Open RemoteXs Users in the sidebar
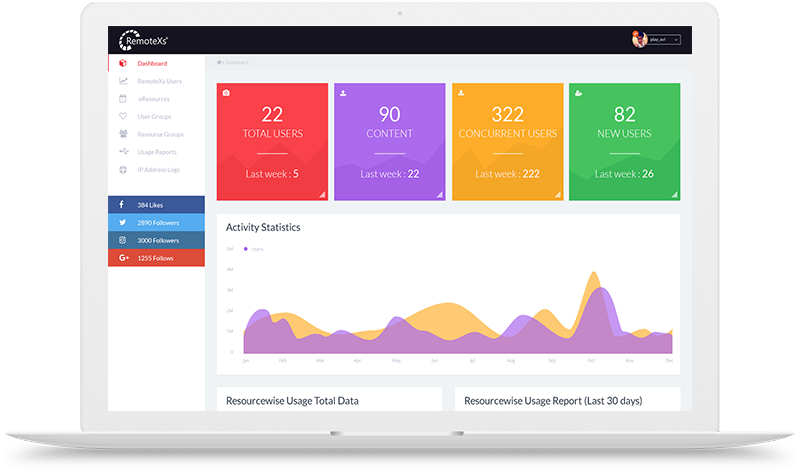This screenshot has height=473, width=800. pyautogui.click(x=159, y=81)
